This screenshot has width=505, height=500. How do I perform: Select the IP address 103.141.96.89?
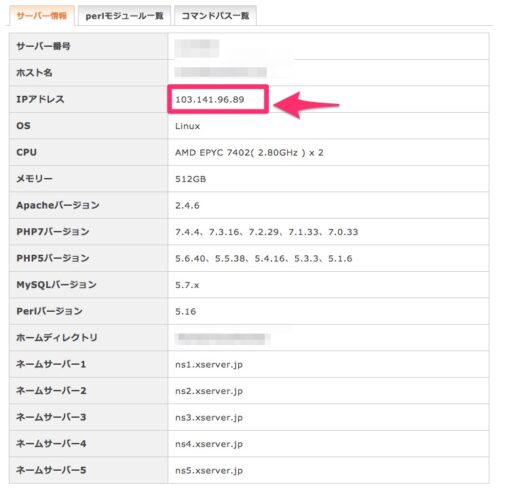210,99
